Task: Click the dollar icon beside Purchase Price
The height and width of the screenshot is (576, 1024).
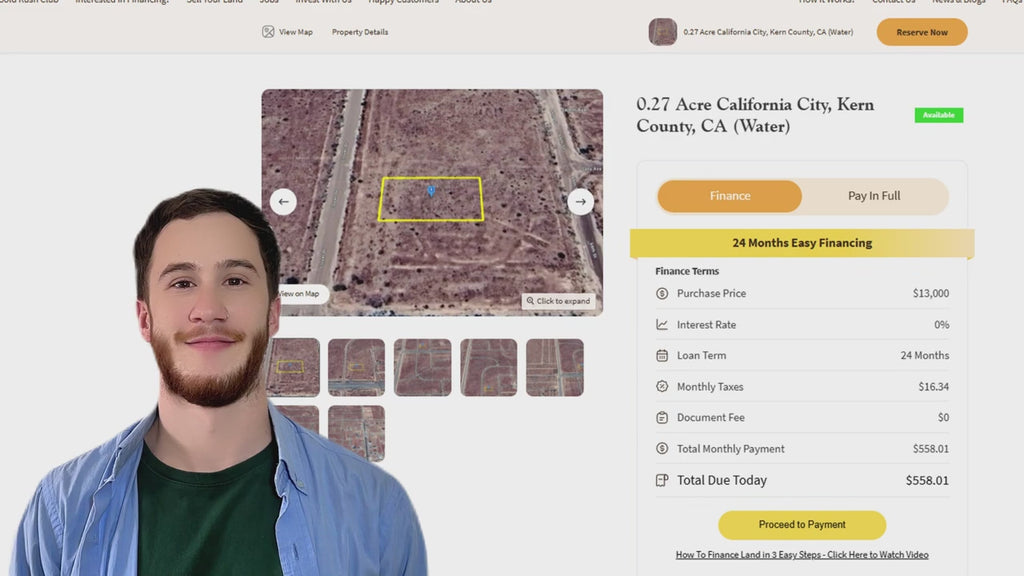Action: click(662, 294)
